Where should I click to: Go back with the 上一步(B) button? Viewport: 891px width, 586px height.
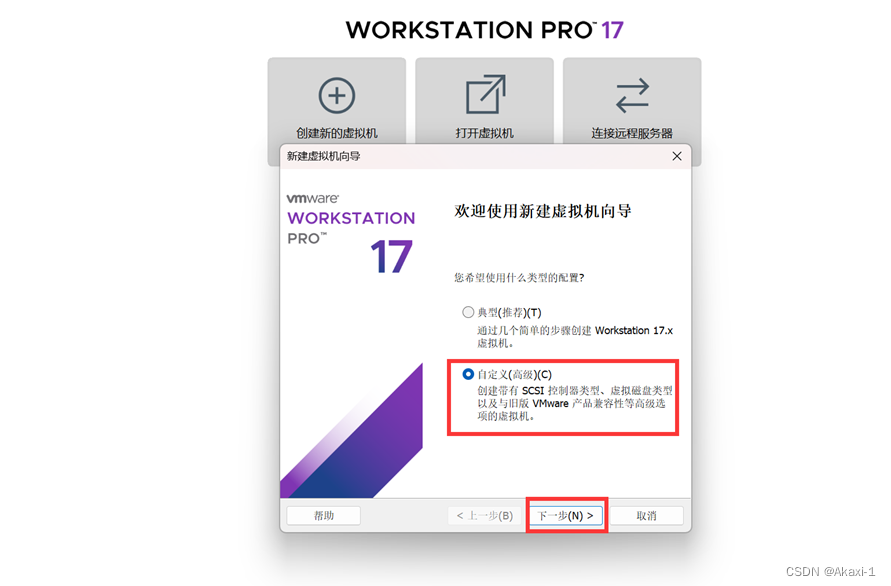click(485, 516)
